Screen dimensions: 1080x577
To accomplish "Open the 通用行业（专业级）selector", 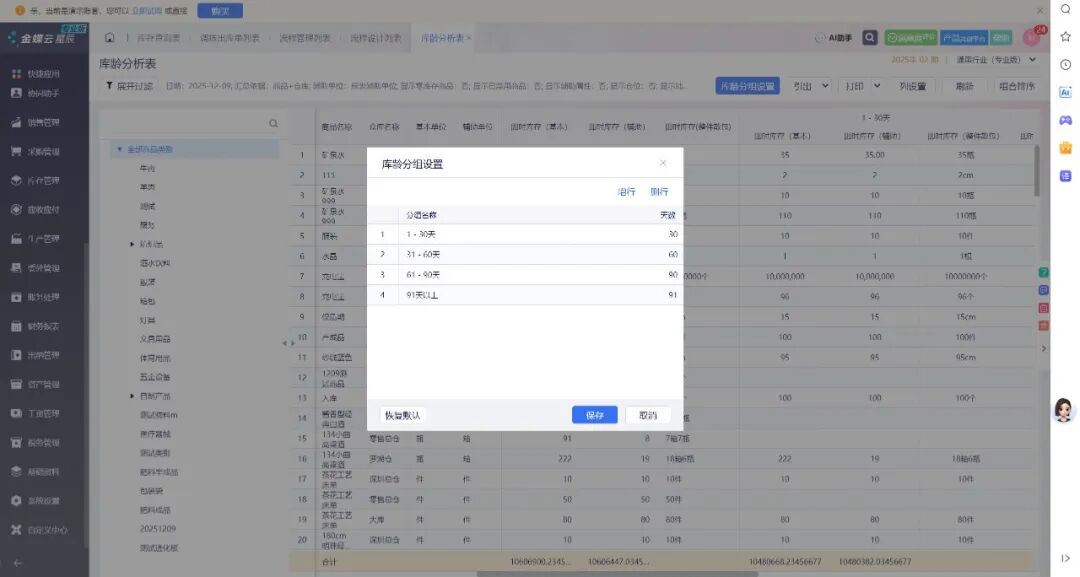I will 995,60.
